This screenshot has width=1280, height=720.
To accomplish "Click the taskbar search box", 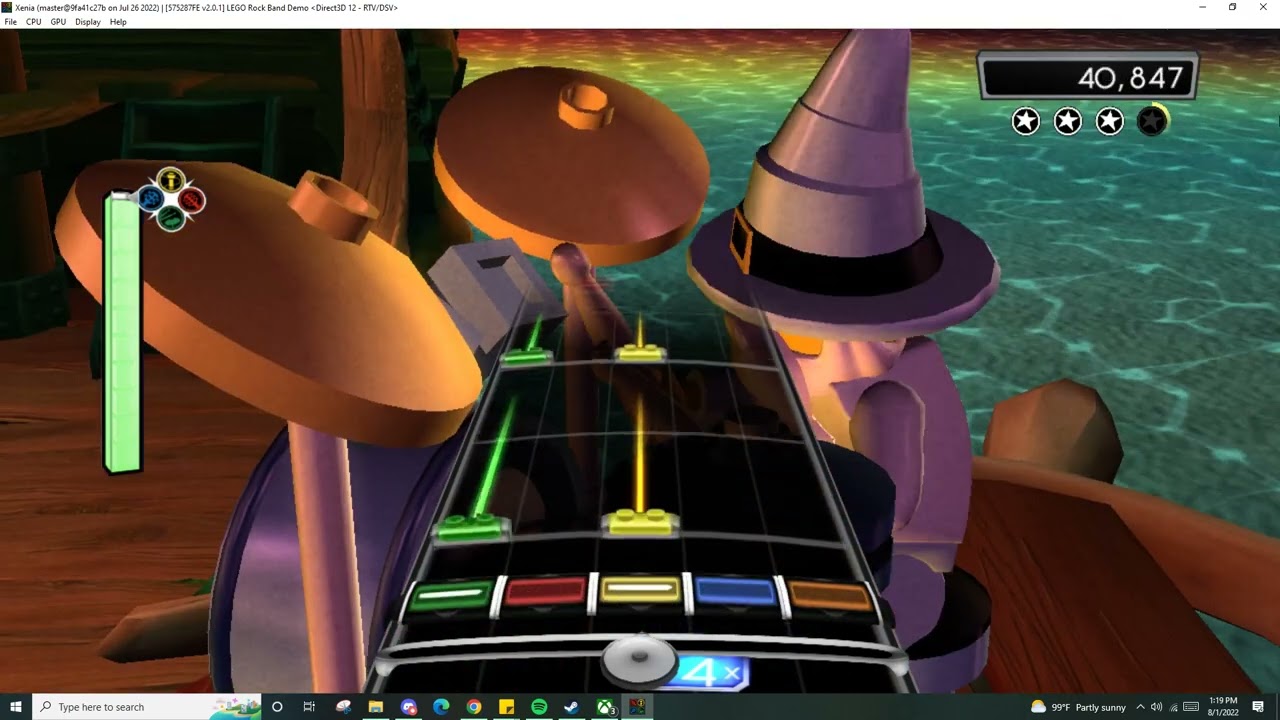I will click(x=147, y=707).
